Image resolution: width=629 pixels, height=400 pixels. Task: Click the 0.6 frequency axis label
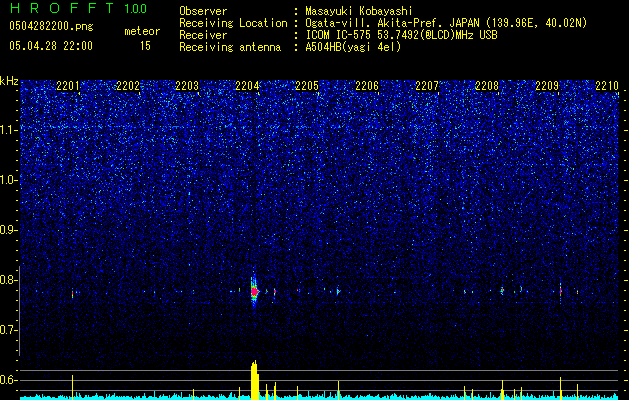9,380
